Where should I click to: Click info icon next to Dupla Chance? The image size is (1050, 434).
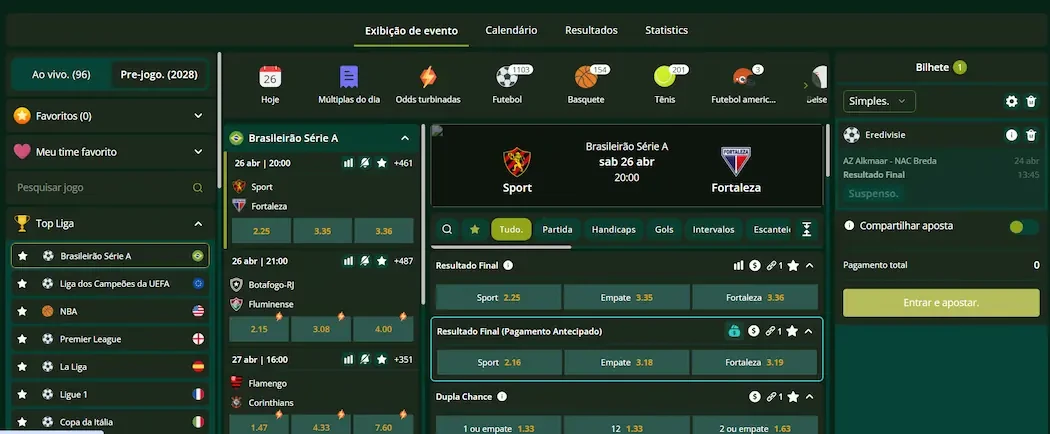[502, 396]
